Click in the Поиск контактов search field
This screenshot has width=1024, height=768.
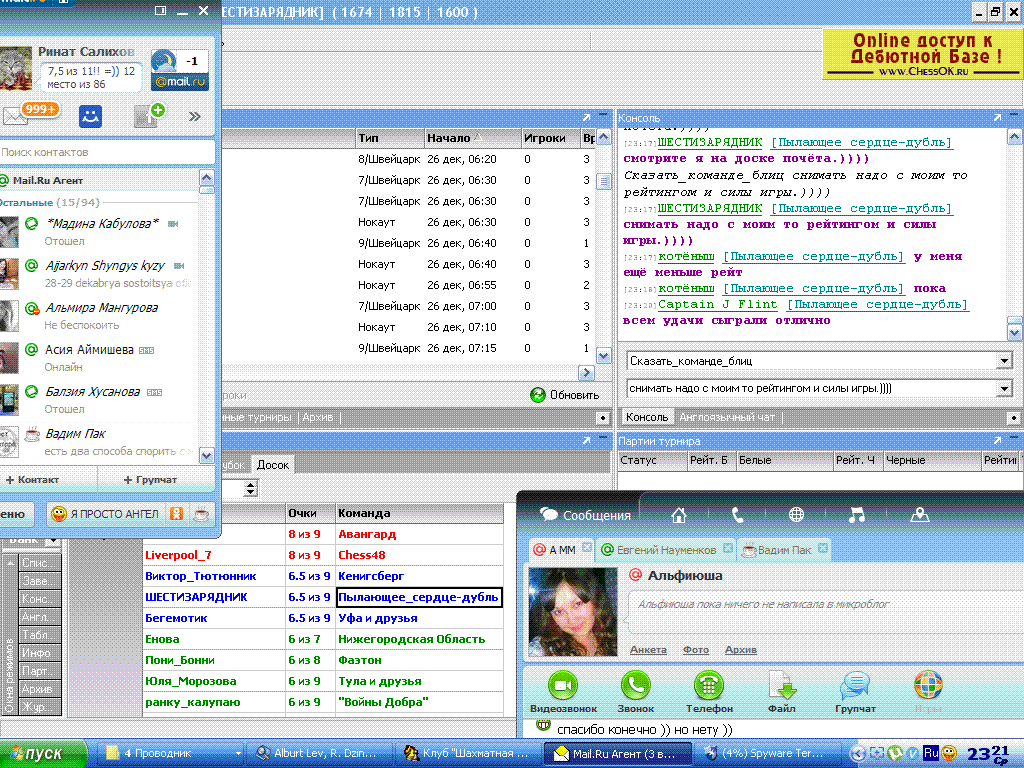pos(106,152)
